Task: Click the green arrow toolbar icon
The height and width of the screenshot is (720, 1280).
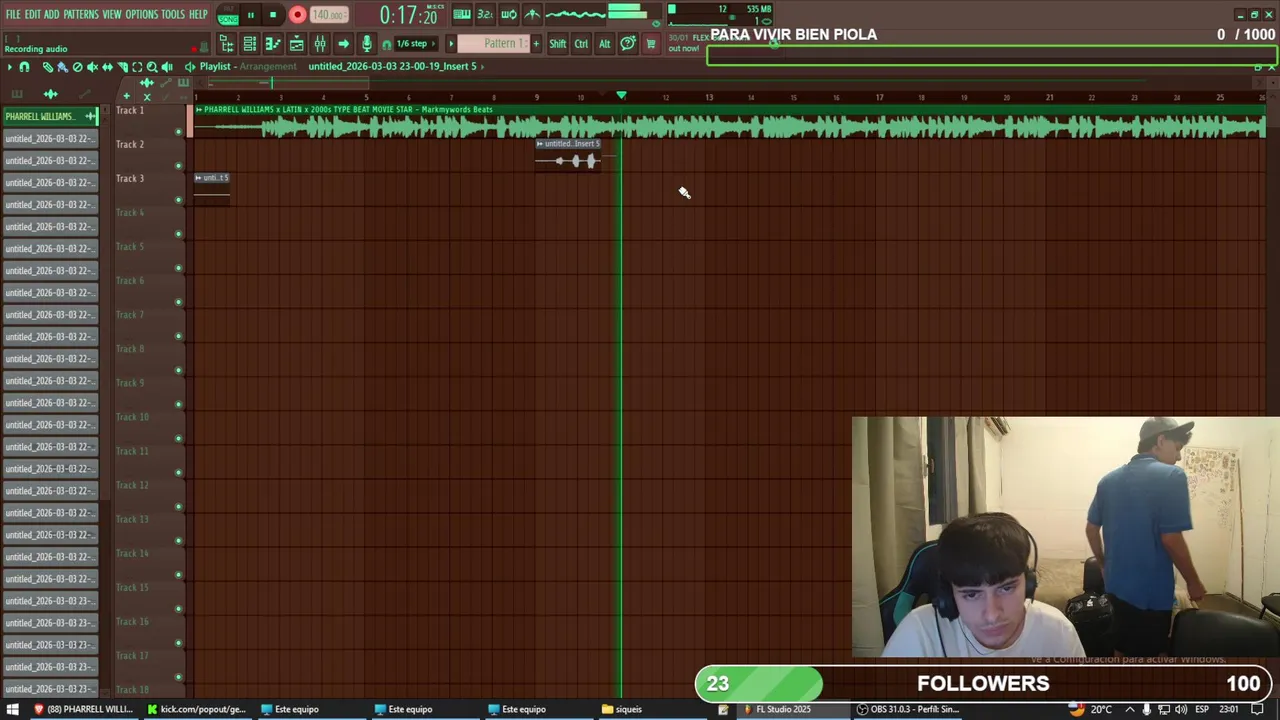Action: (x=343, y=44)
